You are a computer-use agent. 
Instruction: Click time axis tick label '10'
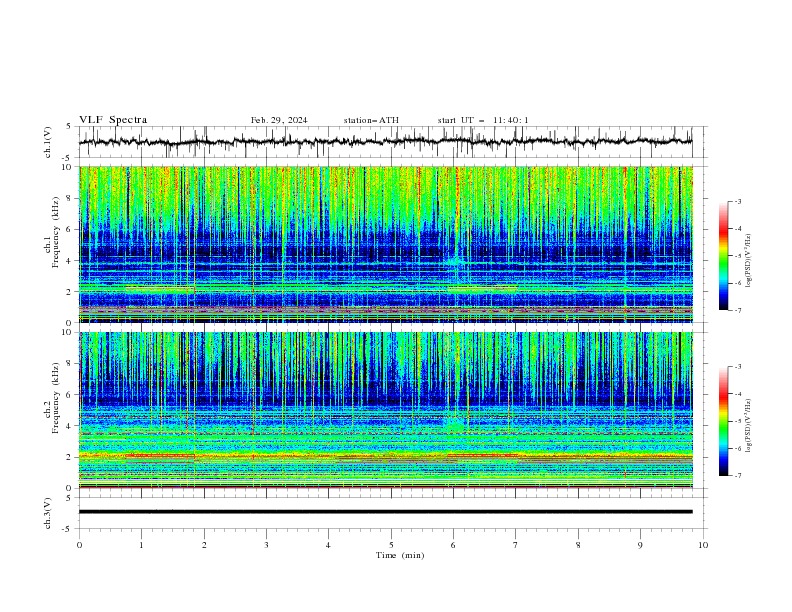(703, 545)
